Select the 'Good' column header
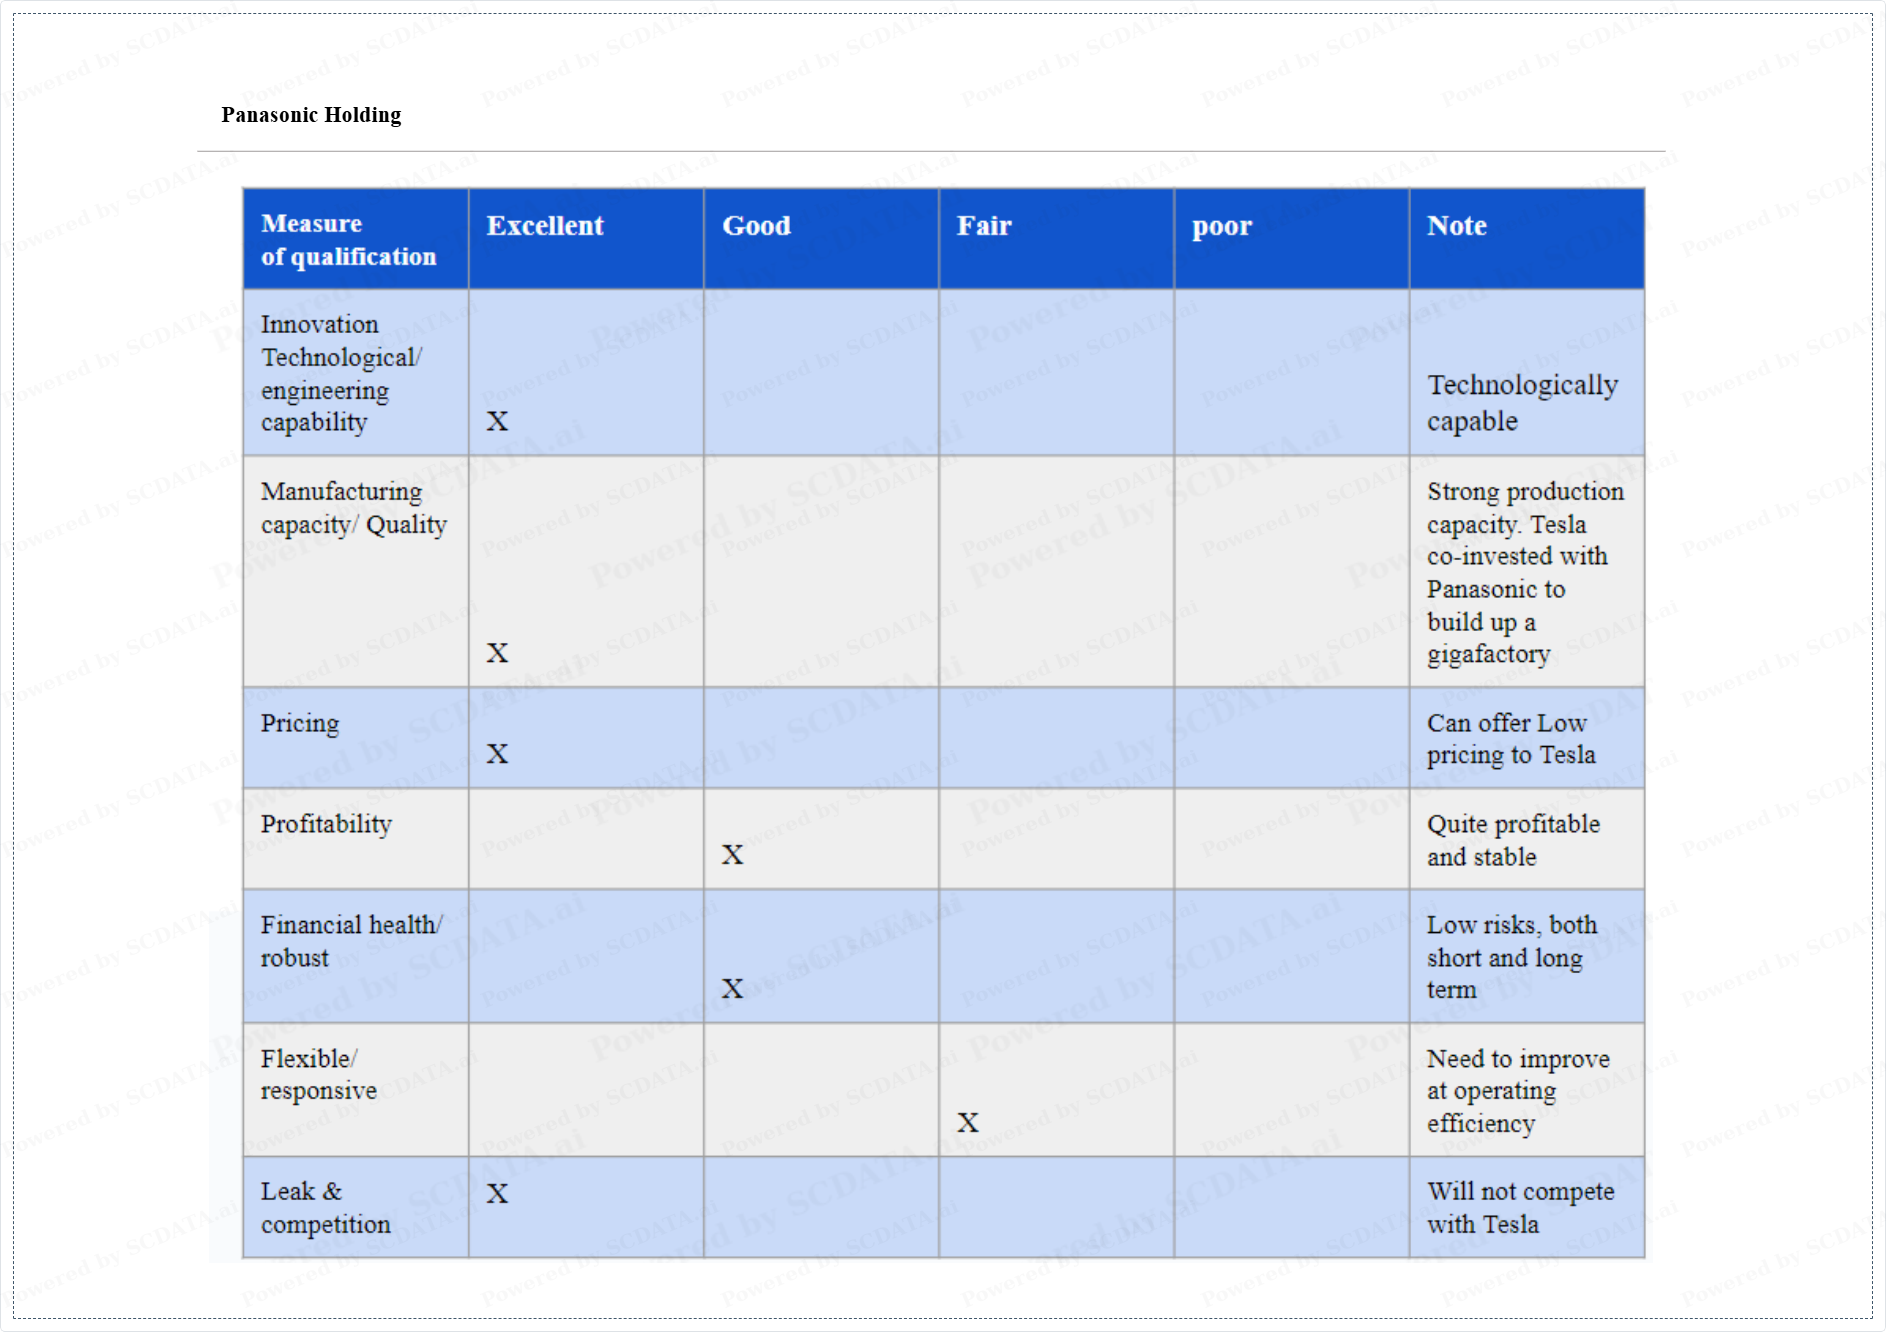This screenshot has height=1332, width=1886. click(x=821, y=239)
